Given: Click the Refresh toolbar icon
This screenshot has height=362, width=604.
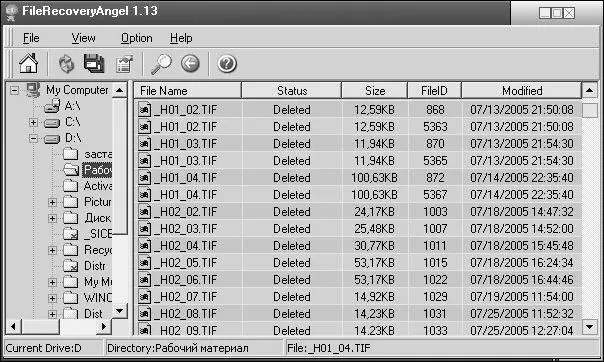Looking at the screenshot, I should (66, 64).
